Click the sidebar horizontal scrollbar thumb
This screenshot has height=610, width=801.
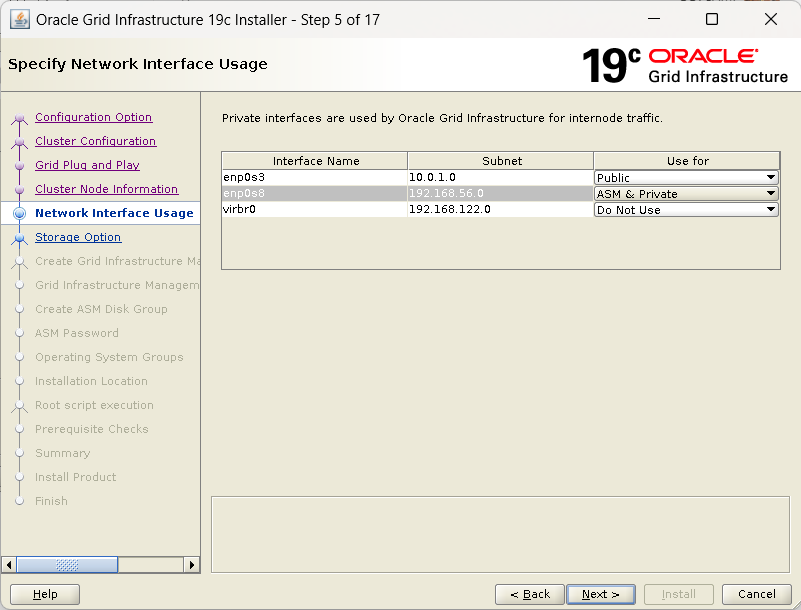[67, 565]
